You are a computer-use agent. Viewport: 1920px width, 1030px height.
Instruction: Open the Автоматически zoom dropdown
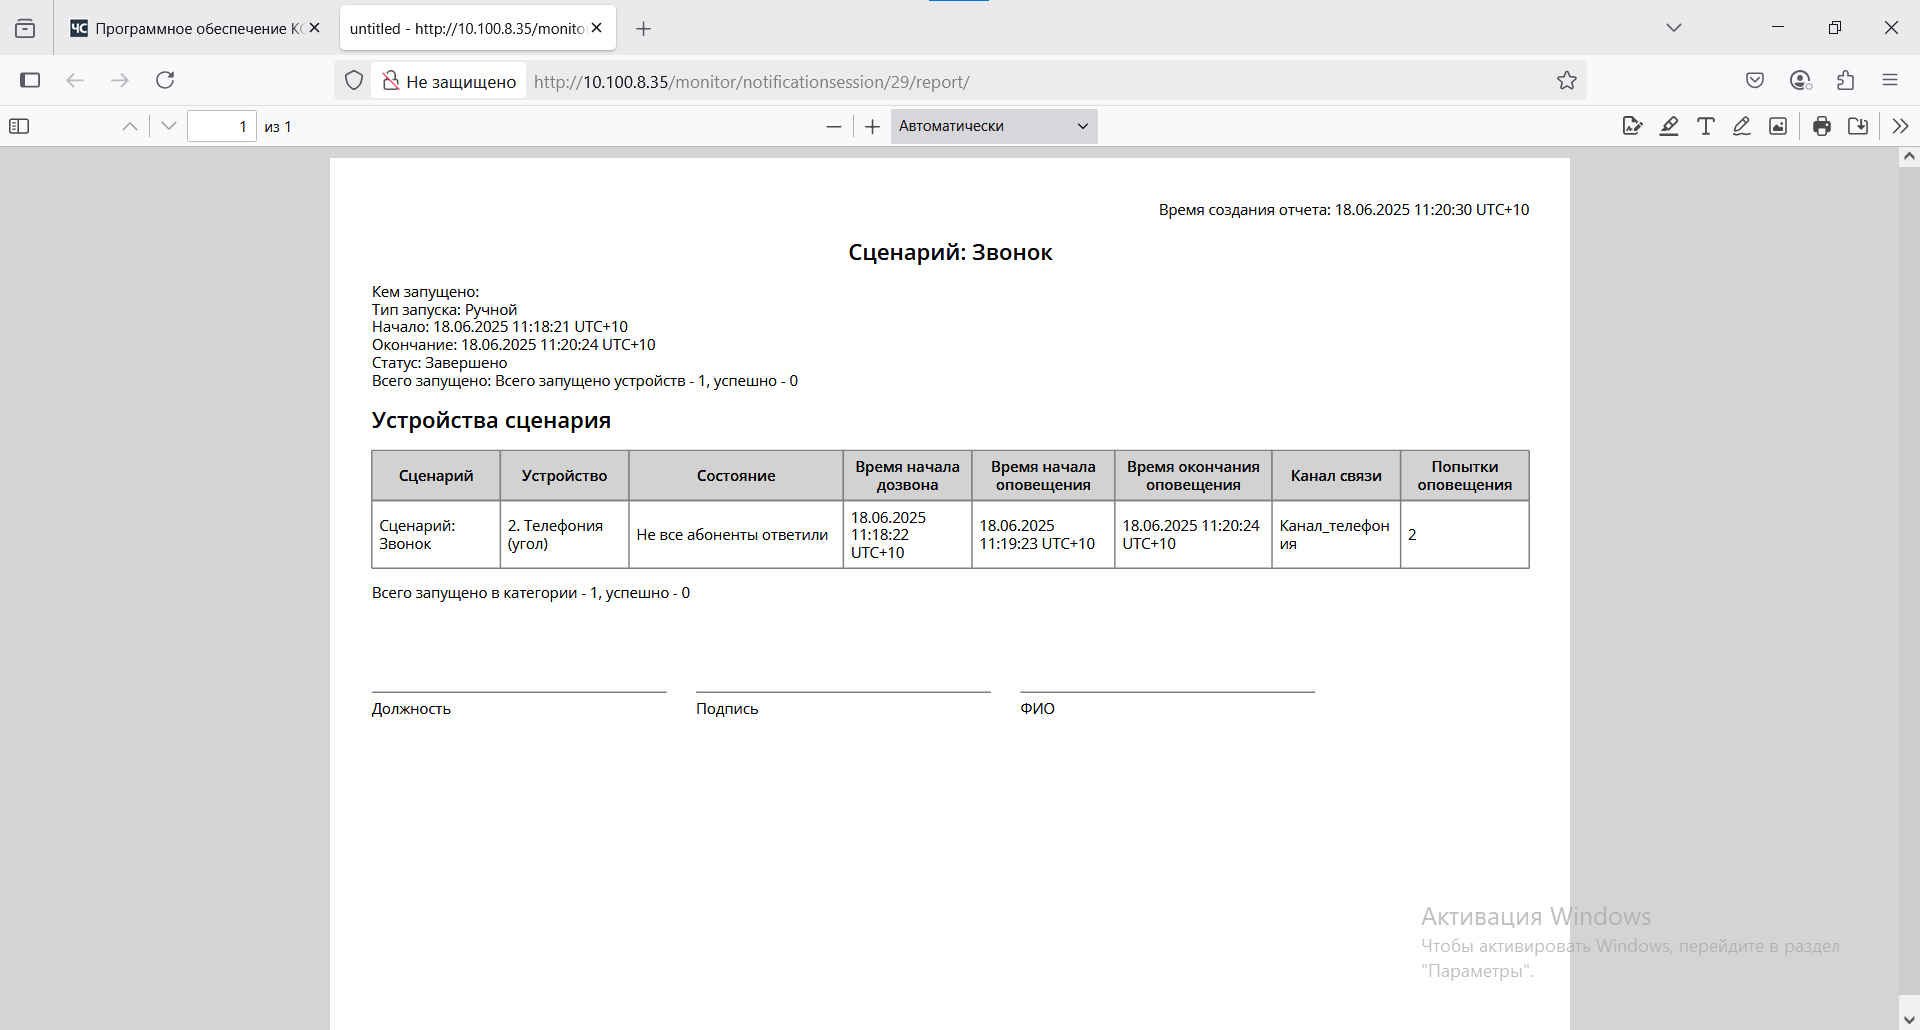[994, 126]
